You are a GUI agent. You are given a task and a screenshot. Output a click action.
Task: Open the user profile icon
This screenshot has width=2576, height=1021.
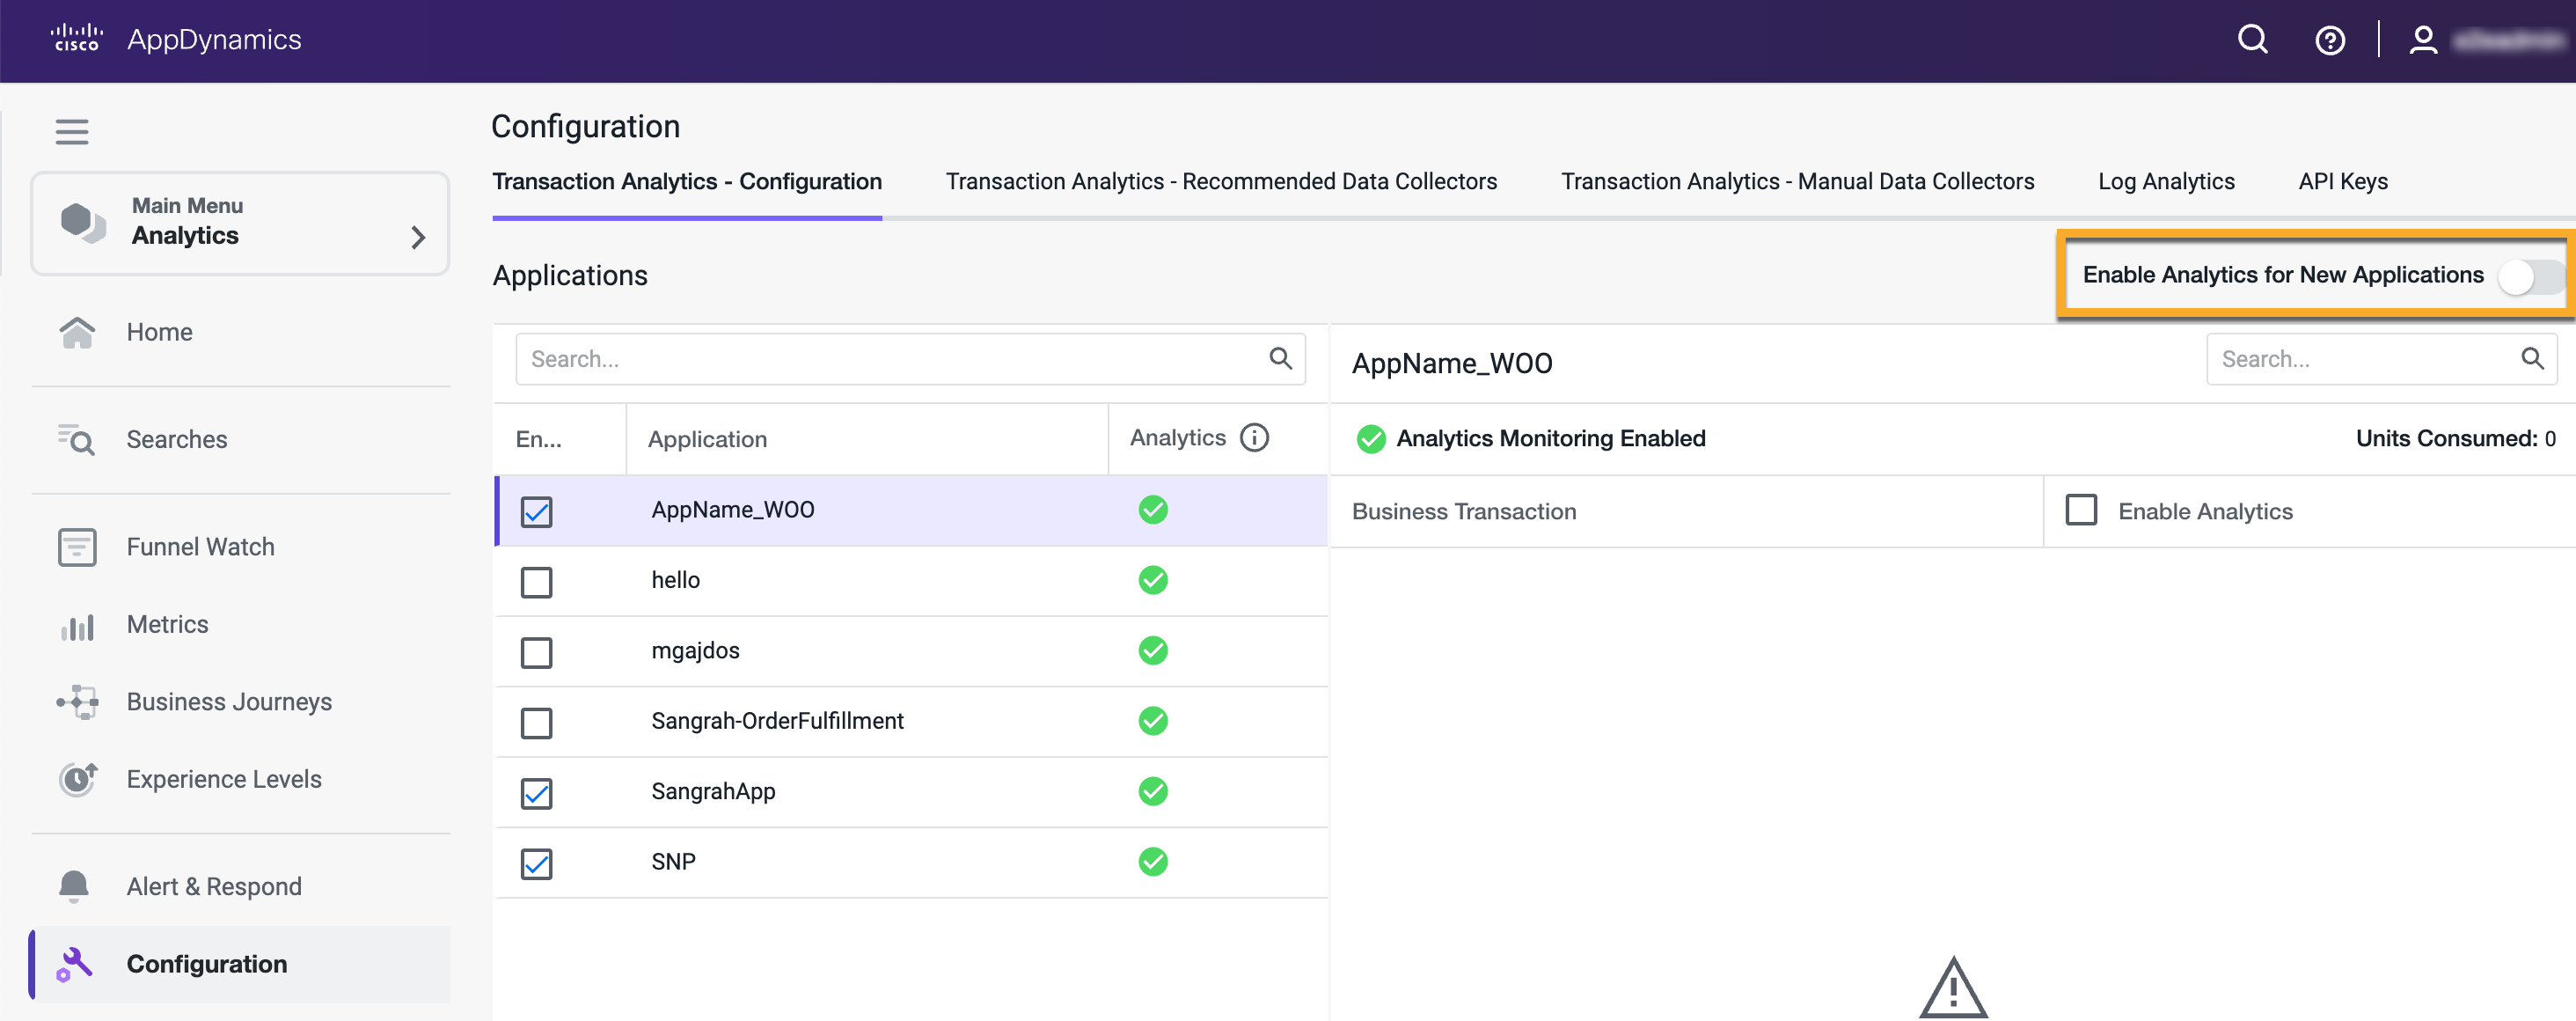pos(2423,40)
